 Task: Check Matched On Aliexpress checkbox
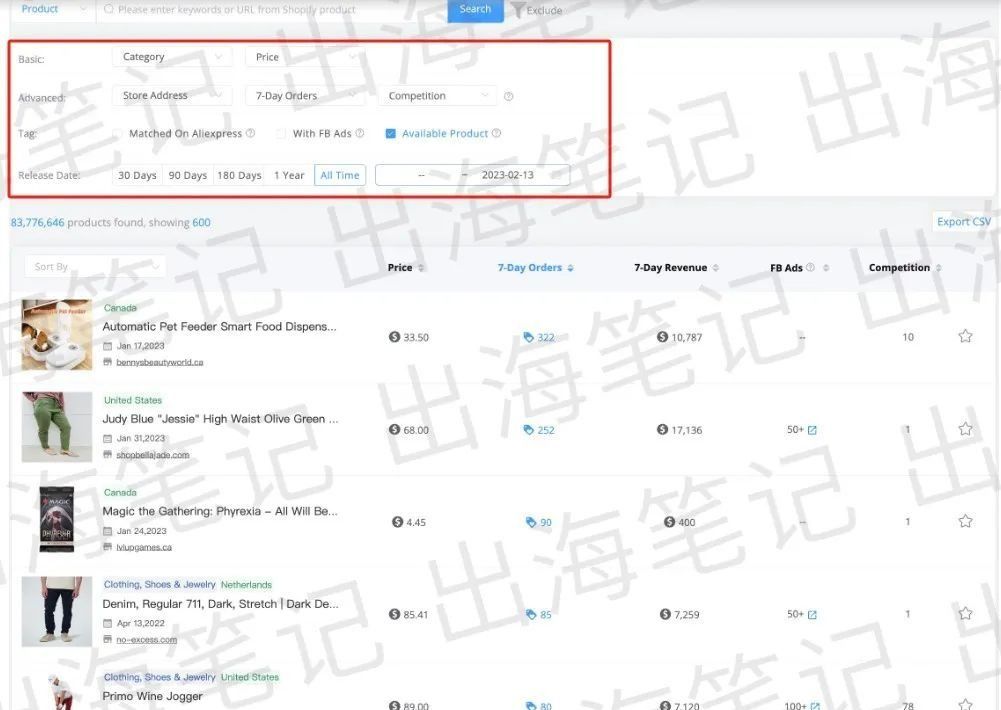point(117,133)
